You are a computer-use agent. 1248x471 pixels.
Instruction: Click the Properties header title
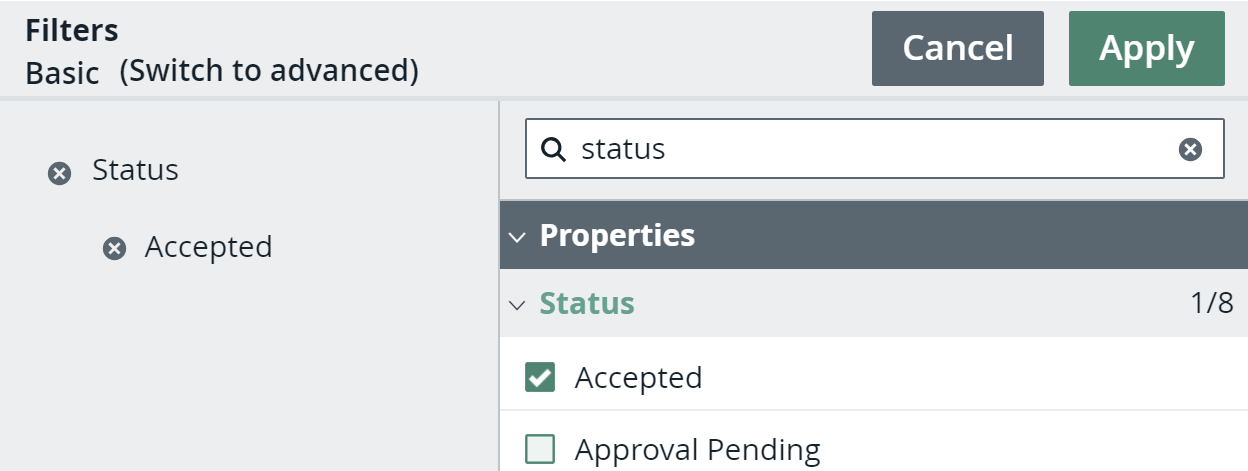pos(617,235)
